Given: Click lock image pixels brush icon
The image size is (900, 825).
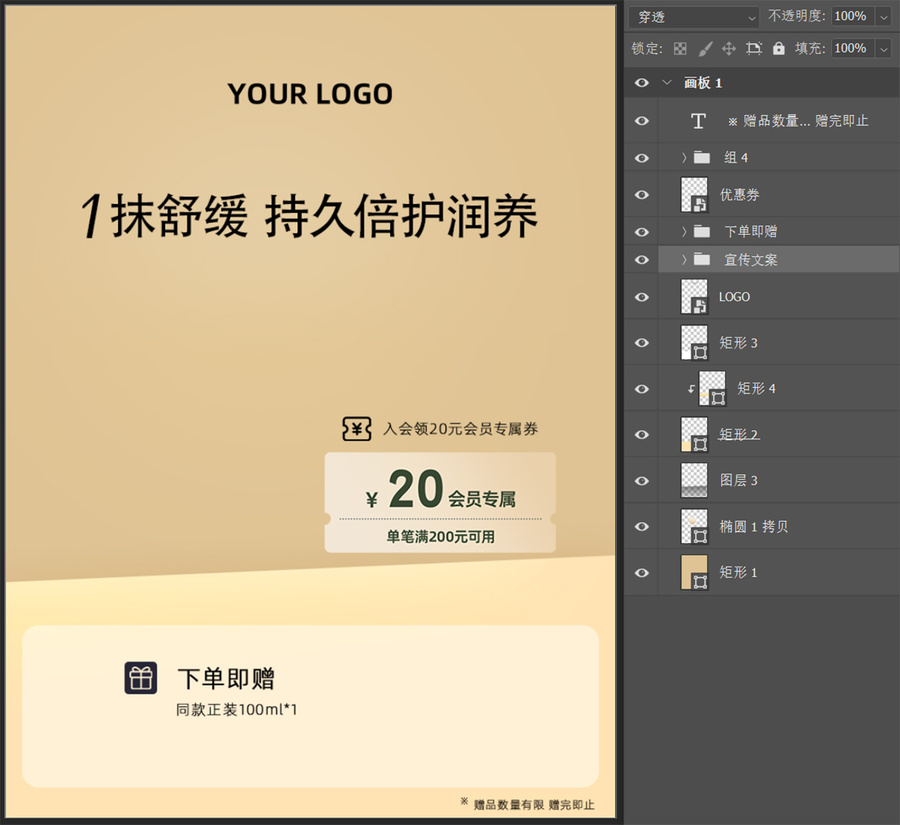Looking at the screenshot, I should tap(705, 49).
